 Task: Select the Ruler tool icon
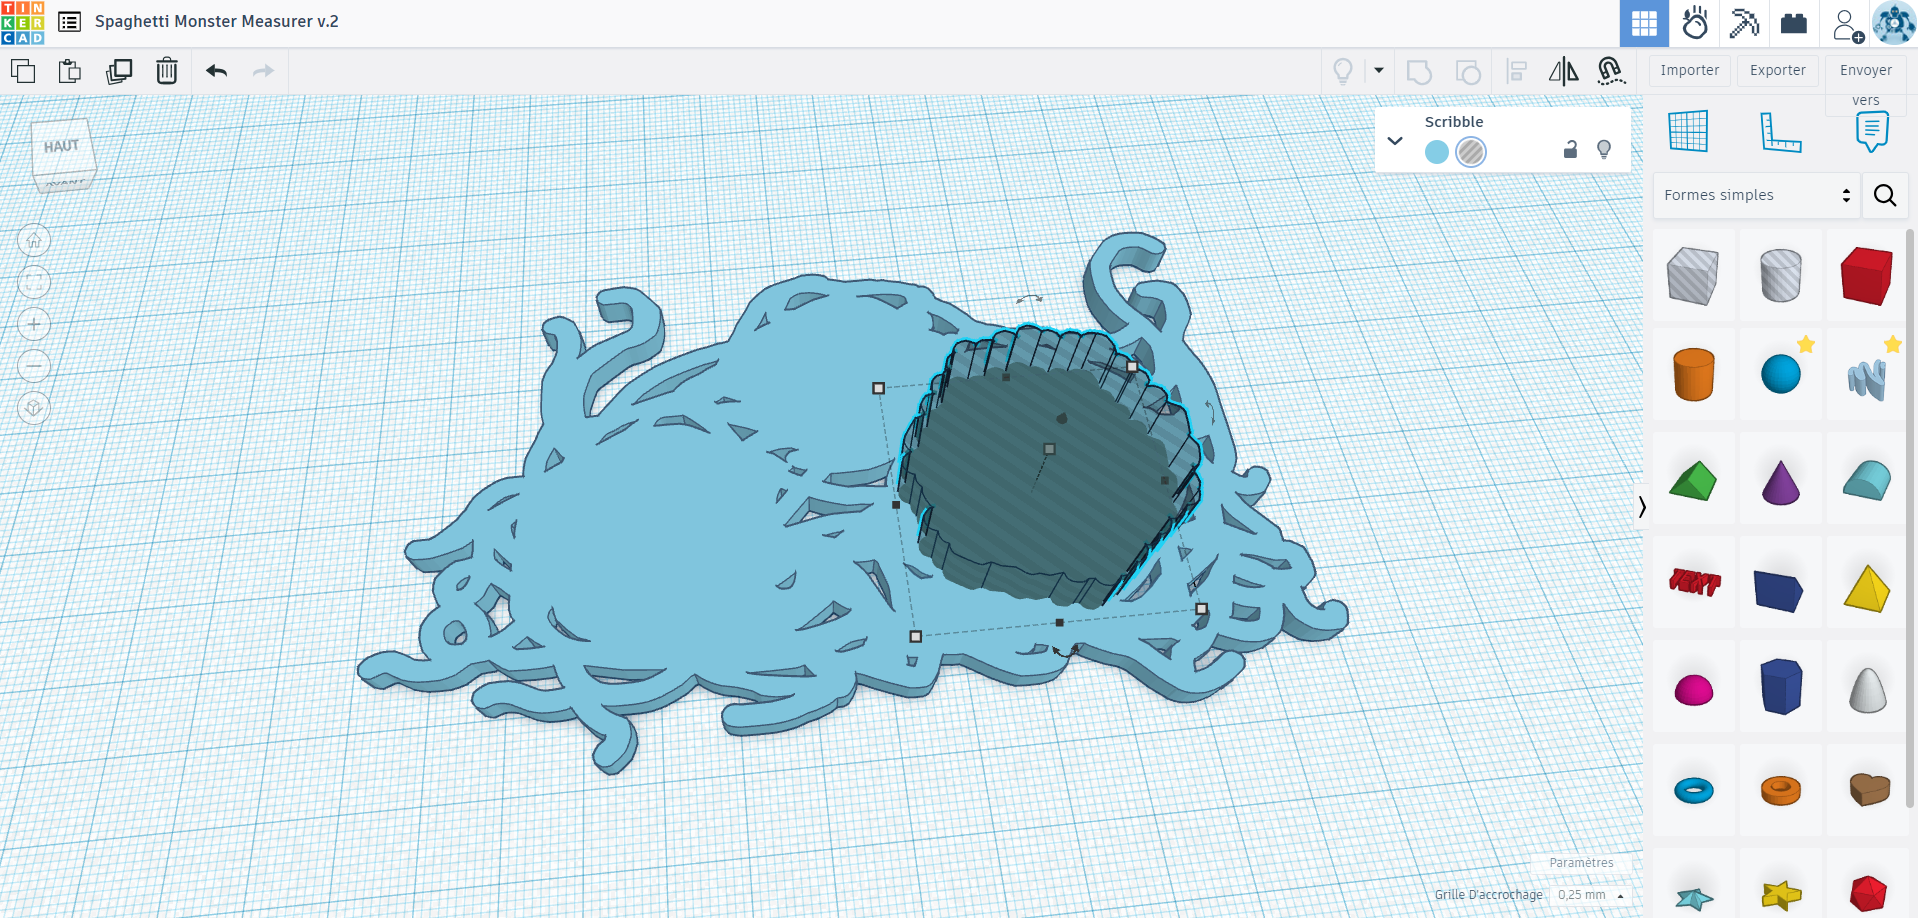1780,131
